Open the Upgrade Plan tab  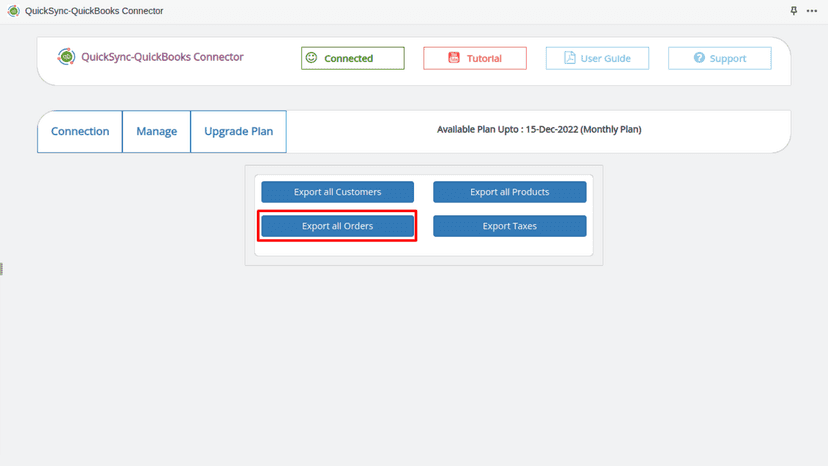pyautogui.click(x=239, y=132)
